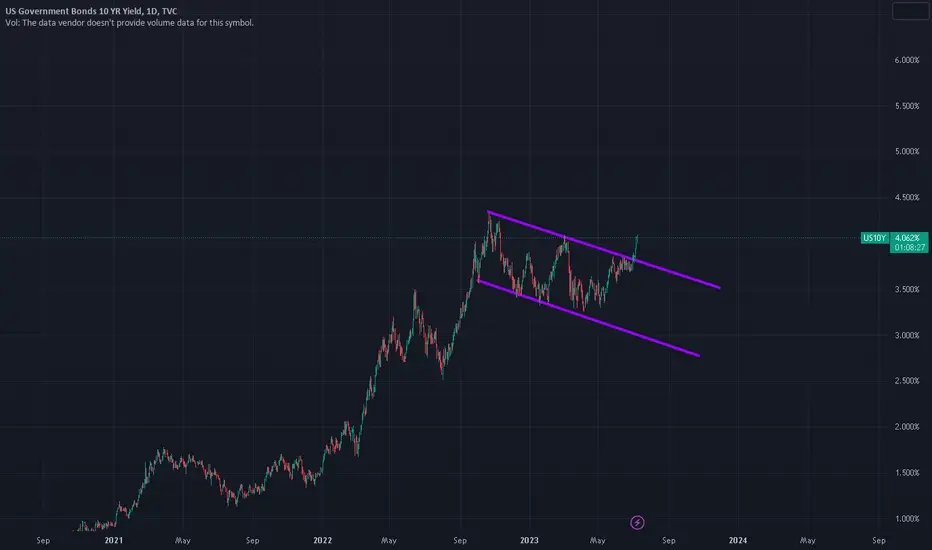Screen dimensions: 932x550
Task: Select the upper purple channel trendline
Action: click(603, 250)
